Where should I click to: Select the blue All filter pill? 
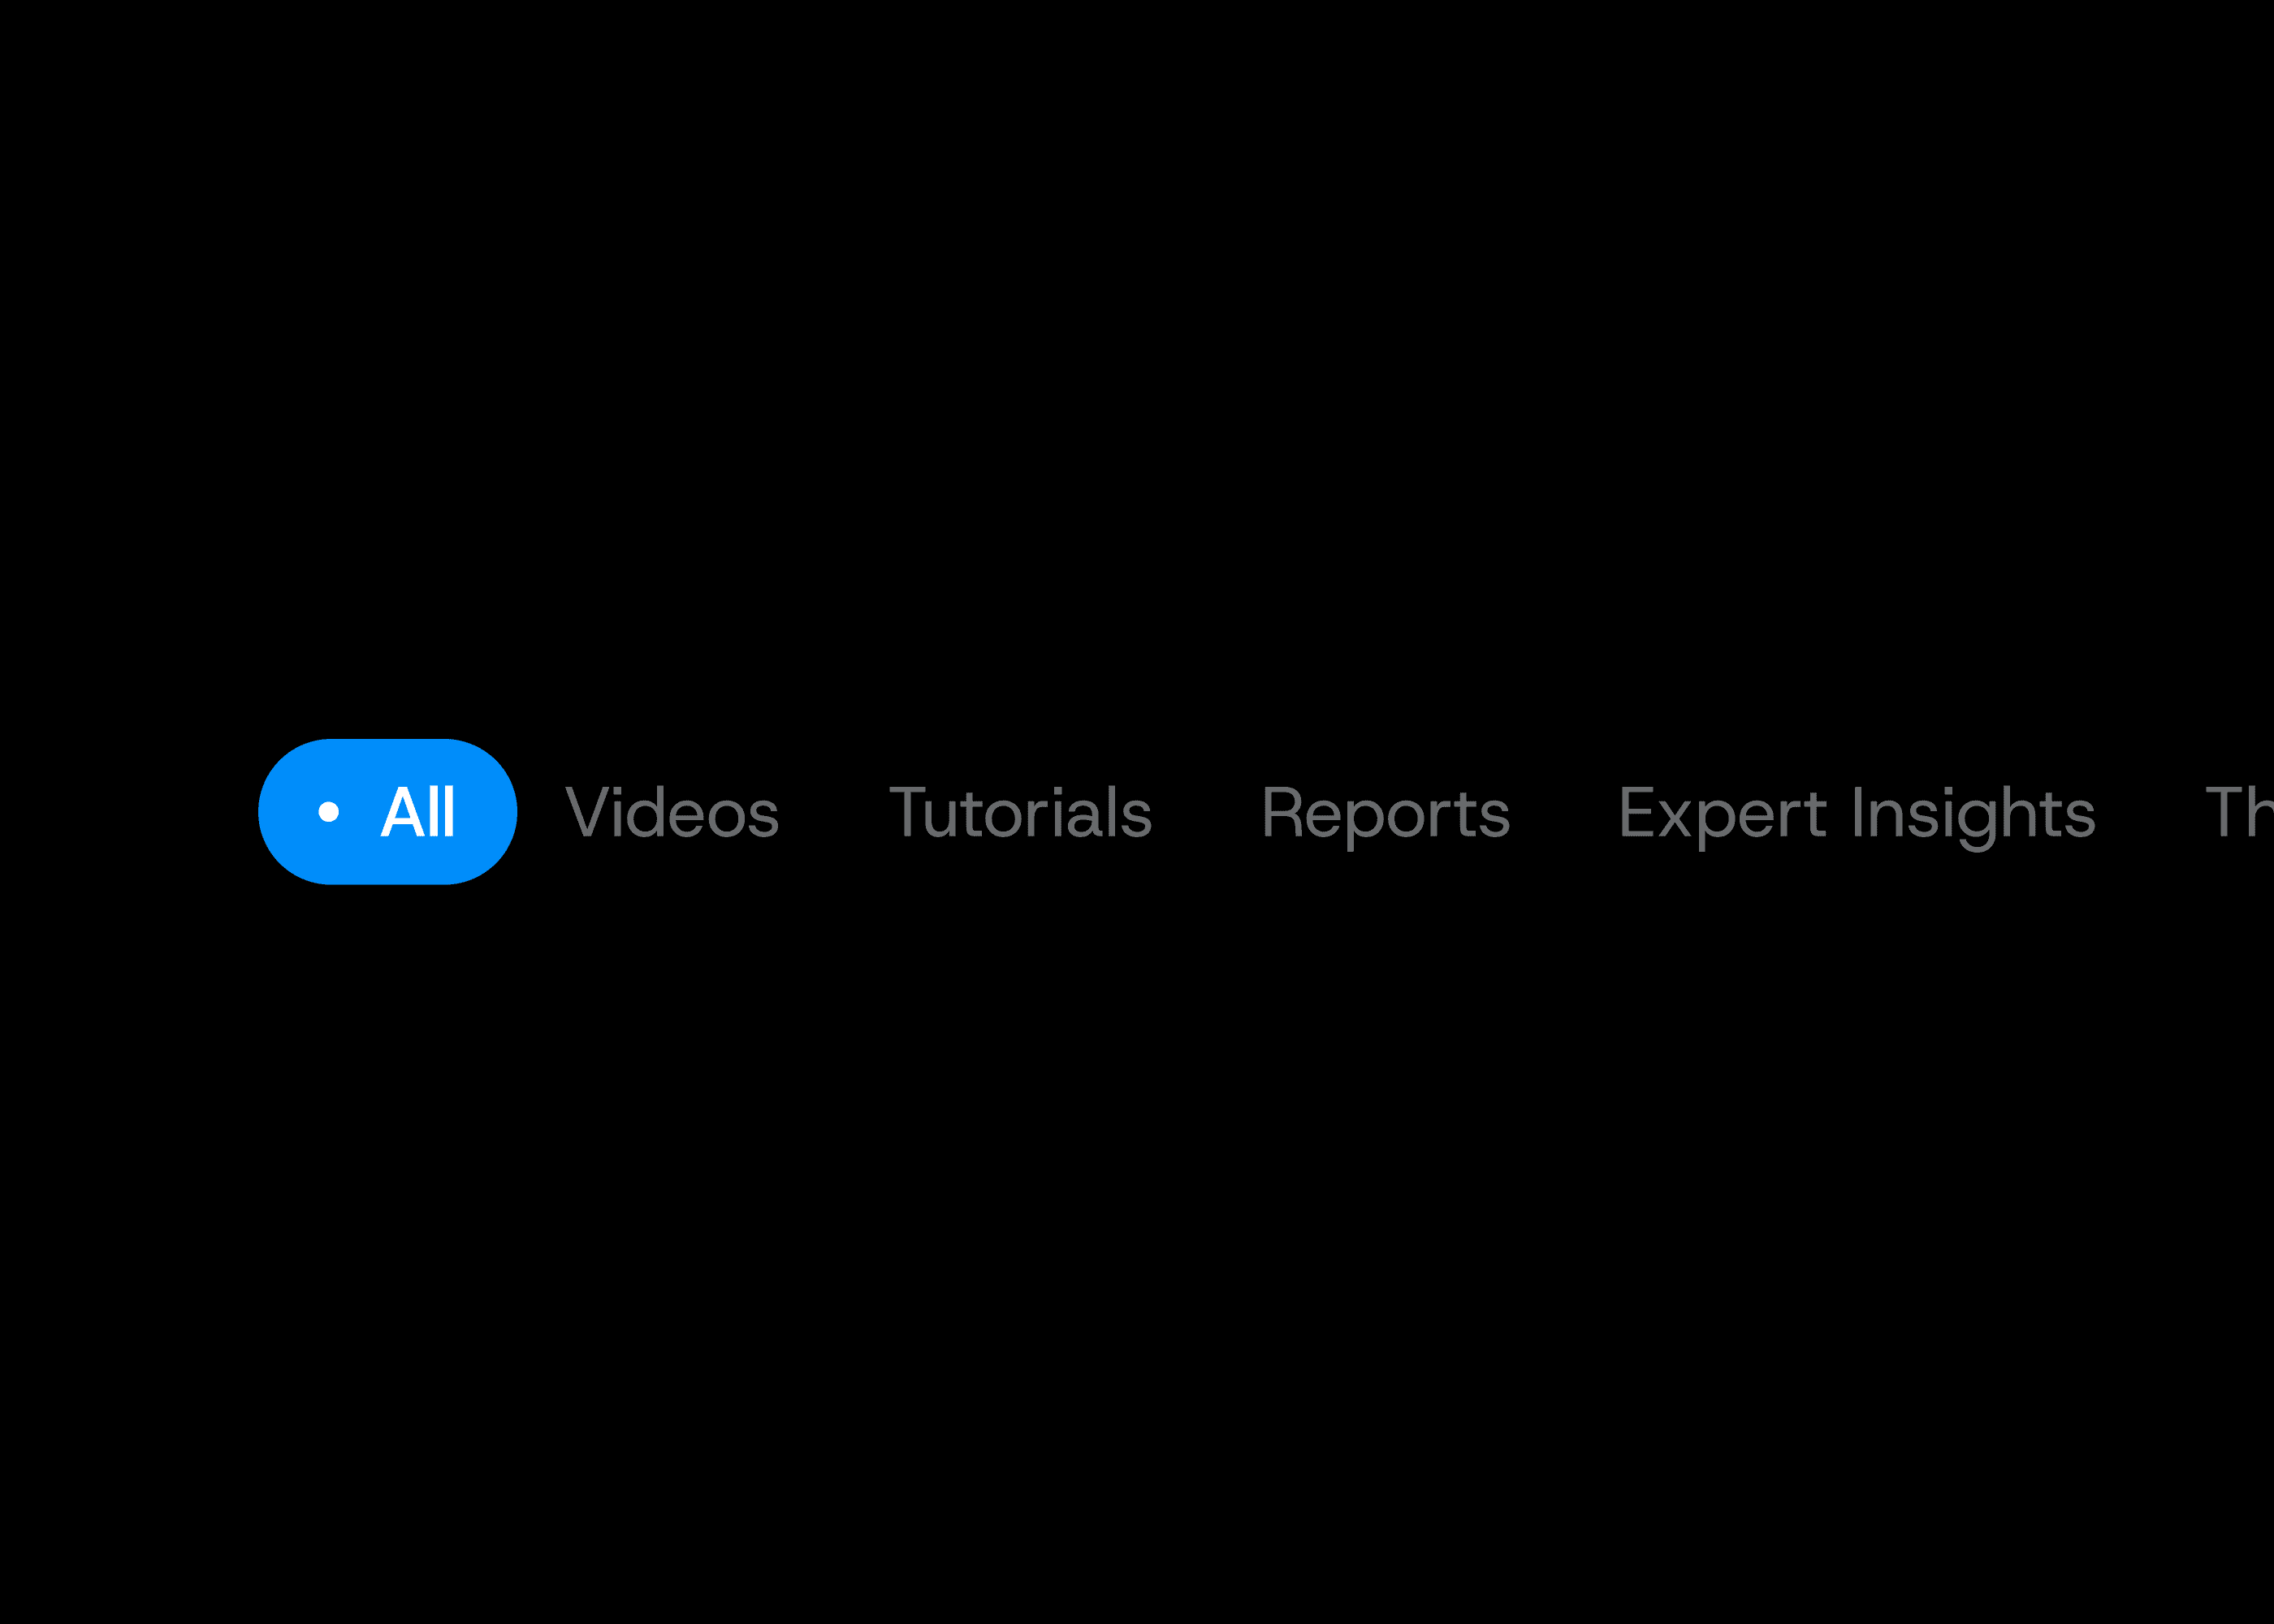[x=387, y=811]
